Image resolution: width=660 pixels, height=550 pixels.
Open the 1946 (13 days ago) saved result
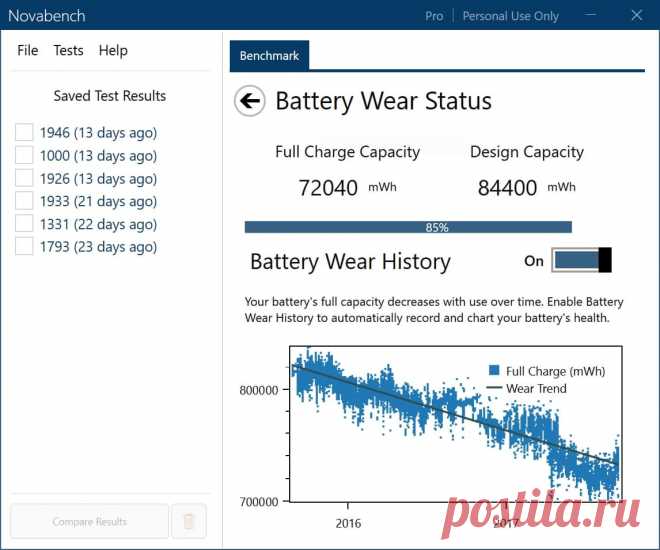98,133
